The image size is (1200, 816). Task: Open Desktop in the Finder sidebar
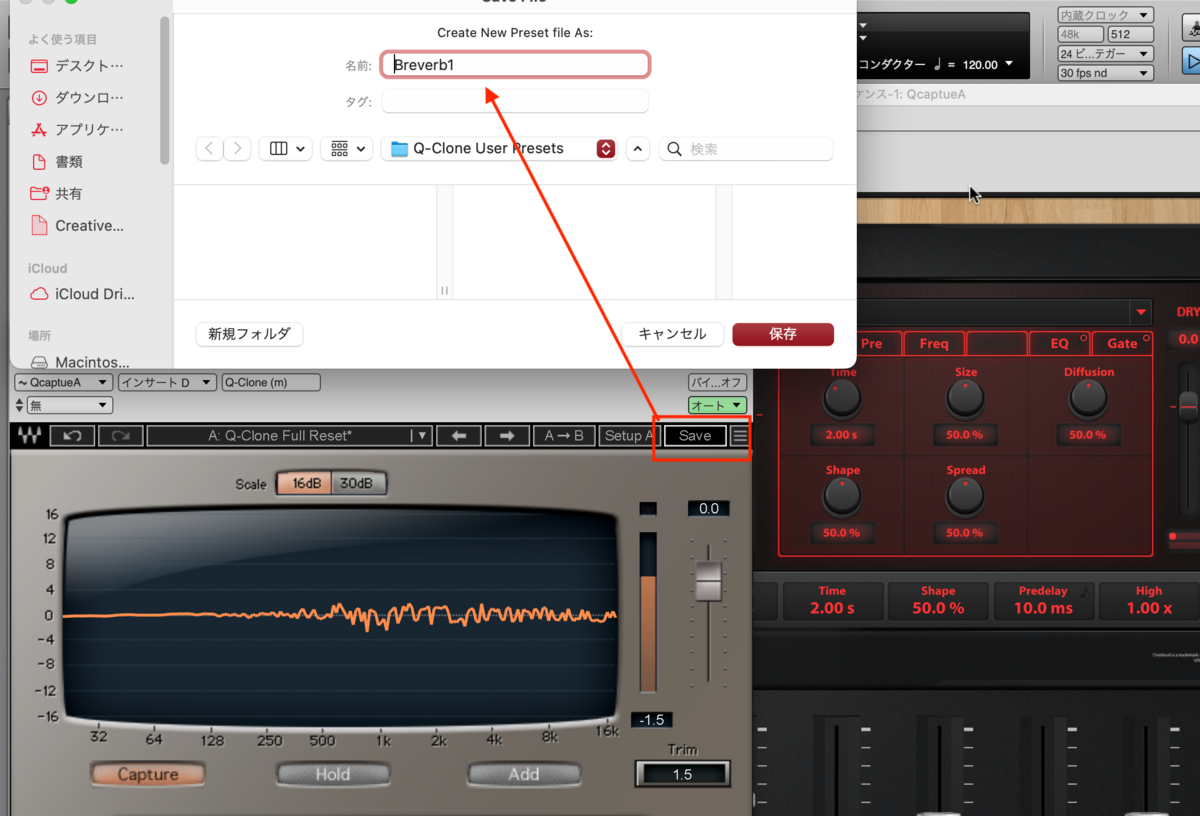click(77, 66)
